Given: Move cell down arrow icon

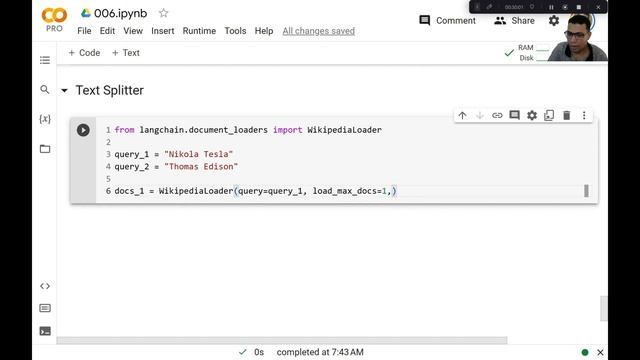Looking at the screenshot, I should 480,116.
